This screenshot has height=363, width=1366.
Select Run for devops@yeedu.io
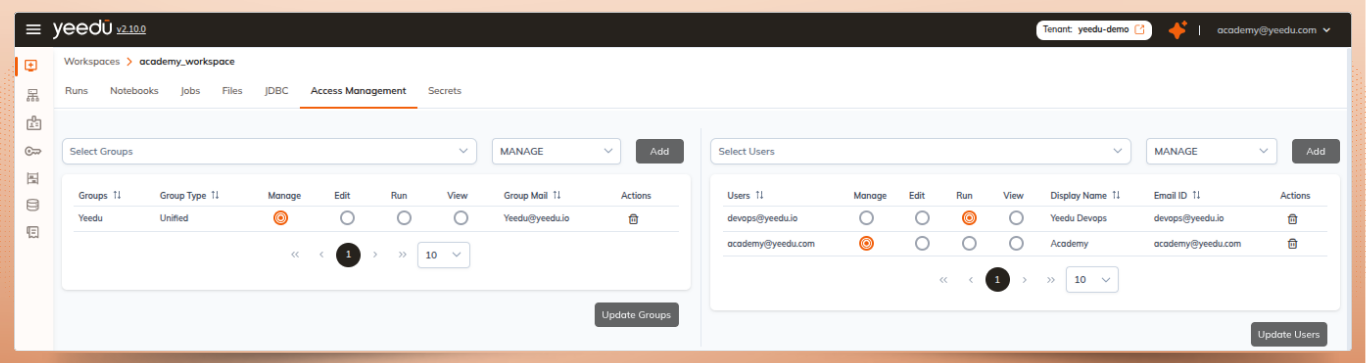click(969, 217)
